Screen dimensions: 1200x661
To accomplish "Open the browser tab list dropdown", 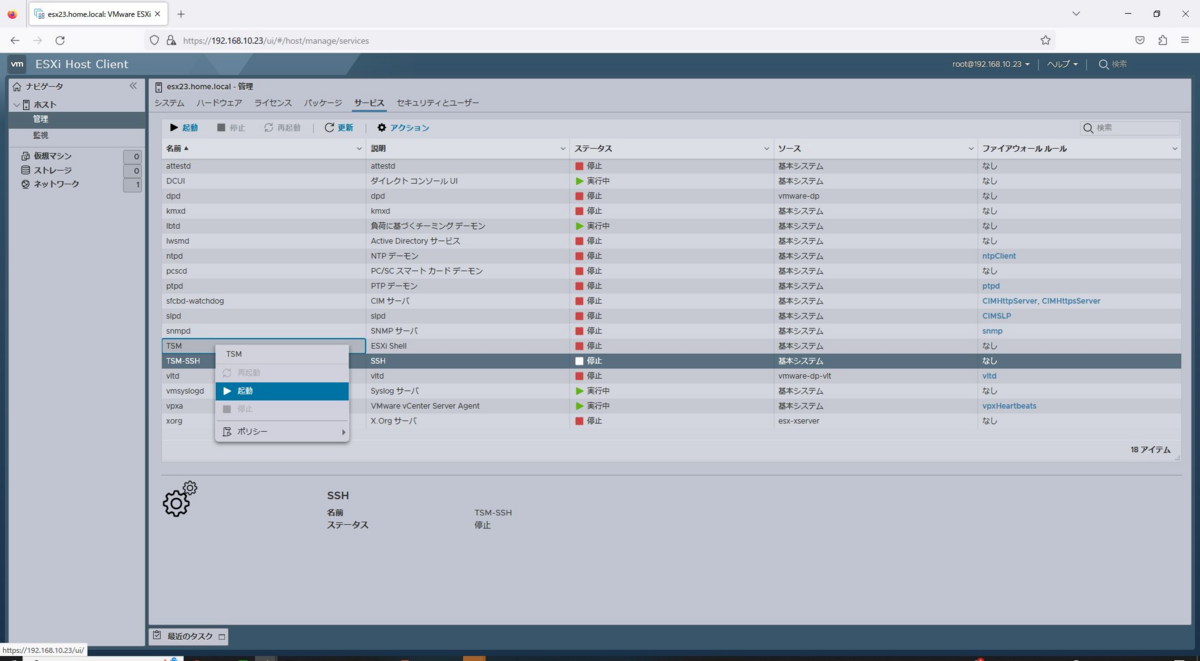I will pos(1076,14).
